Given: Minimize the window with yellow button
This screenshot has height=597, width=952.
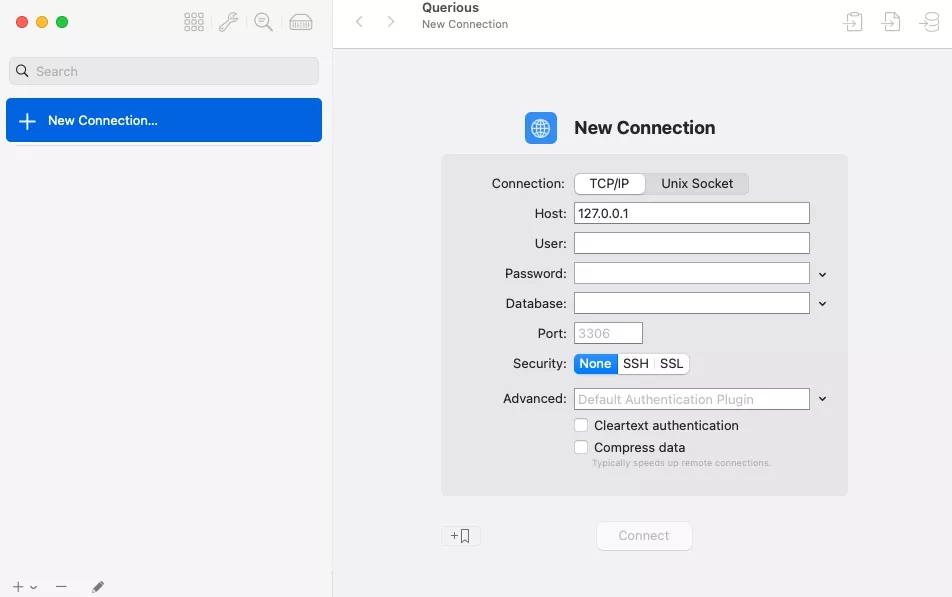Looking at the screenshot, I should pyautogui.click(x=42, y=22).
